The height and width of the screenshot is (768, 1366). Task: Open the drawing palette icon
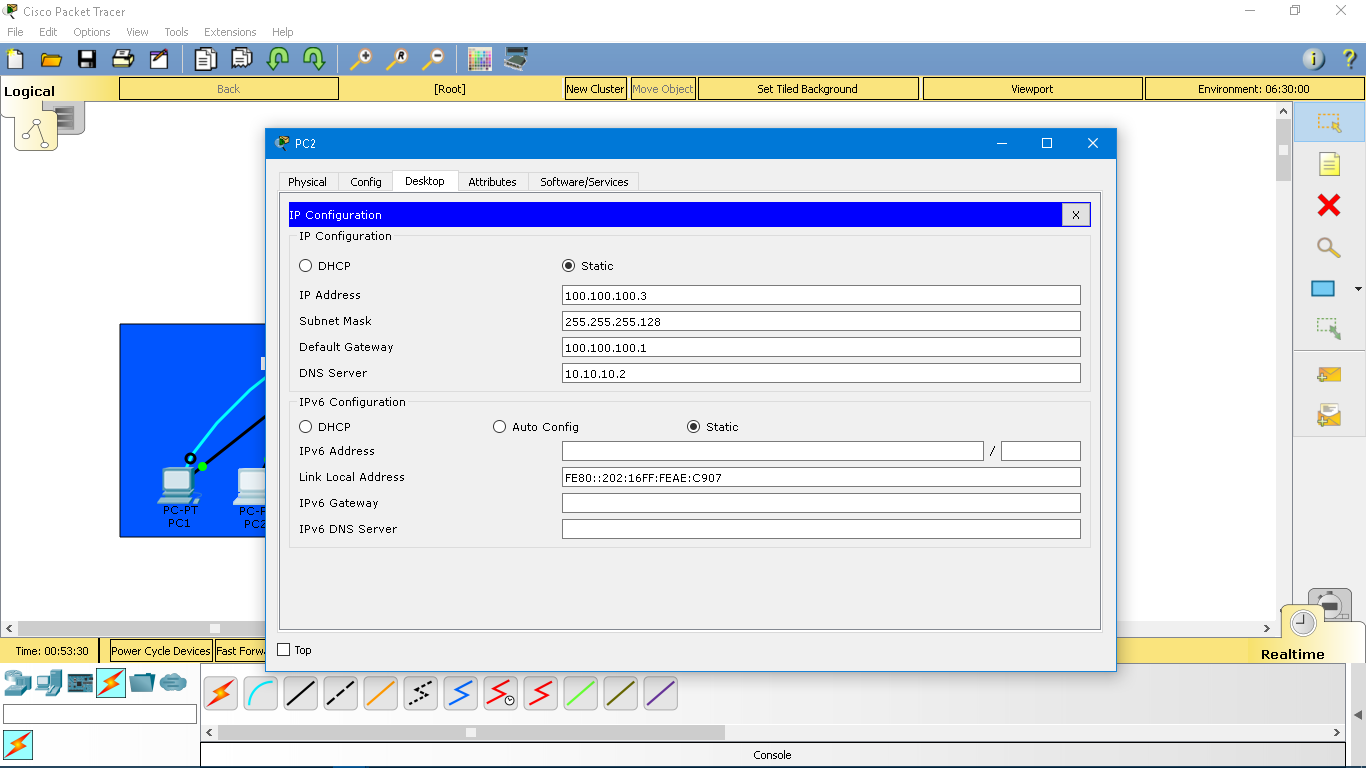pyautogui.click(x=480, y=59)
